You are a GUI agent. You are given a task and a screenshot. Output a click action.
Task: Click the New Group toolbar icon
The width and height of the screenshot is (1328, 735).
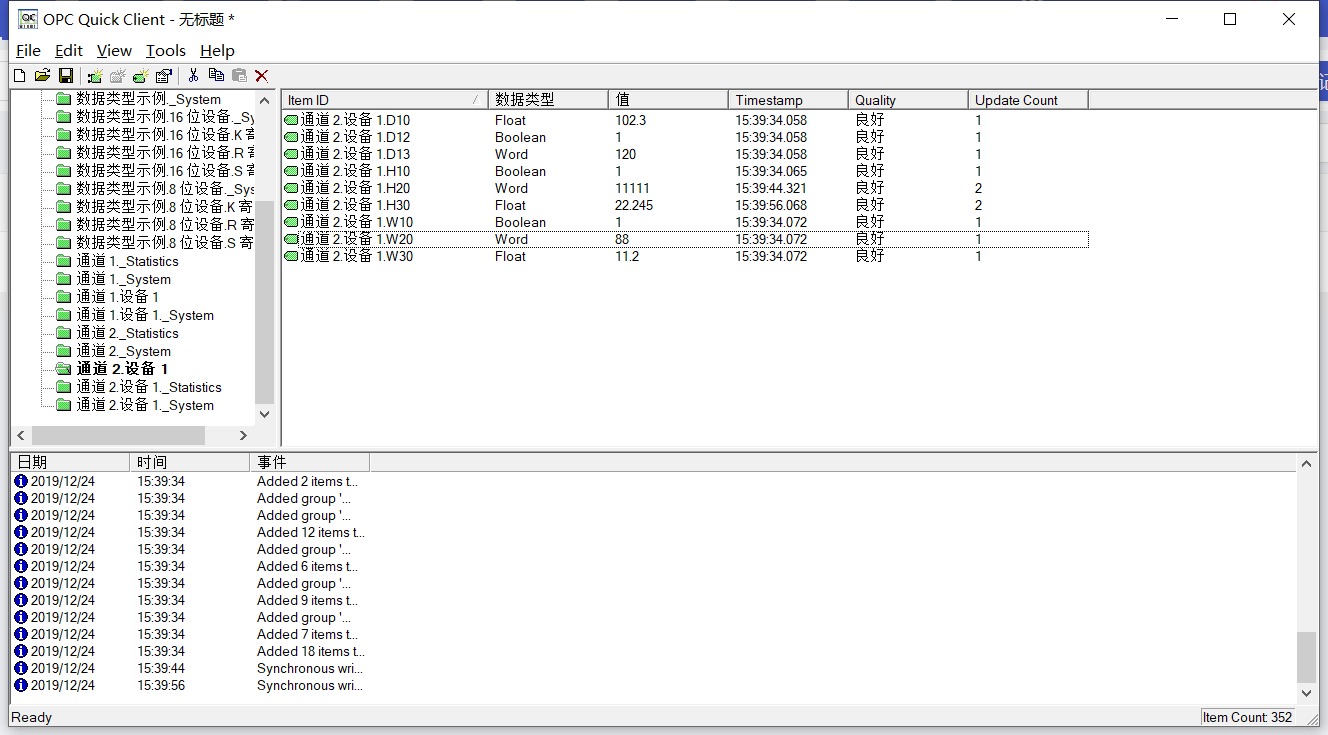point(118,76)
